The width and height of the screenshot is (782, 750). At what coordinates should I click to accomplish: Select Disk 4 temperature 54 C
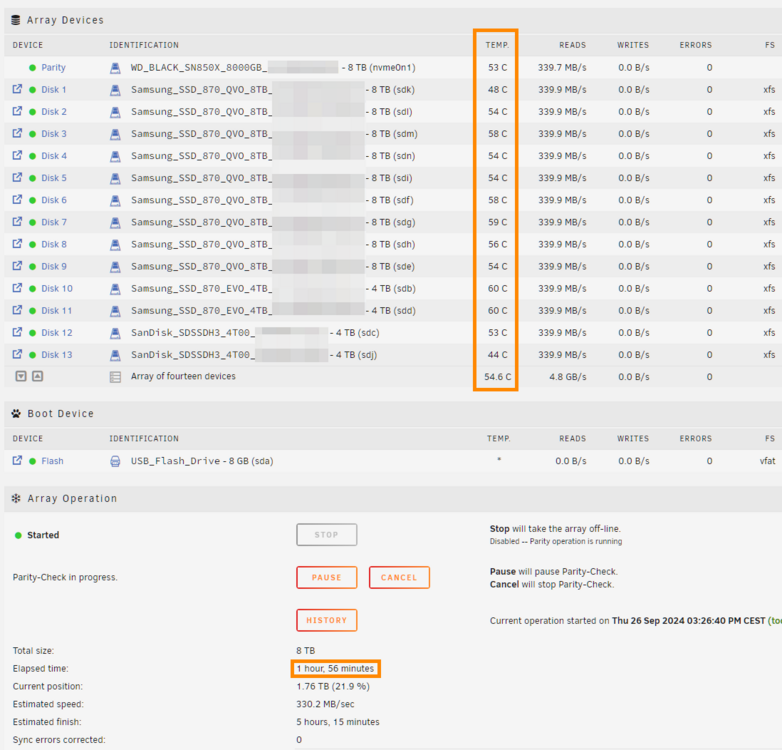pos(498,156)
